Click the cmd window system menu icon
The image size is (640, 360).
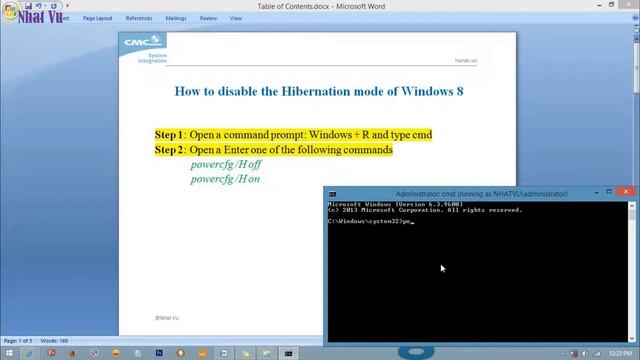[x=333, y=194]
